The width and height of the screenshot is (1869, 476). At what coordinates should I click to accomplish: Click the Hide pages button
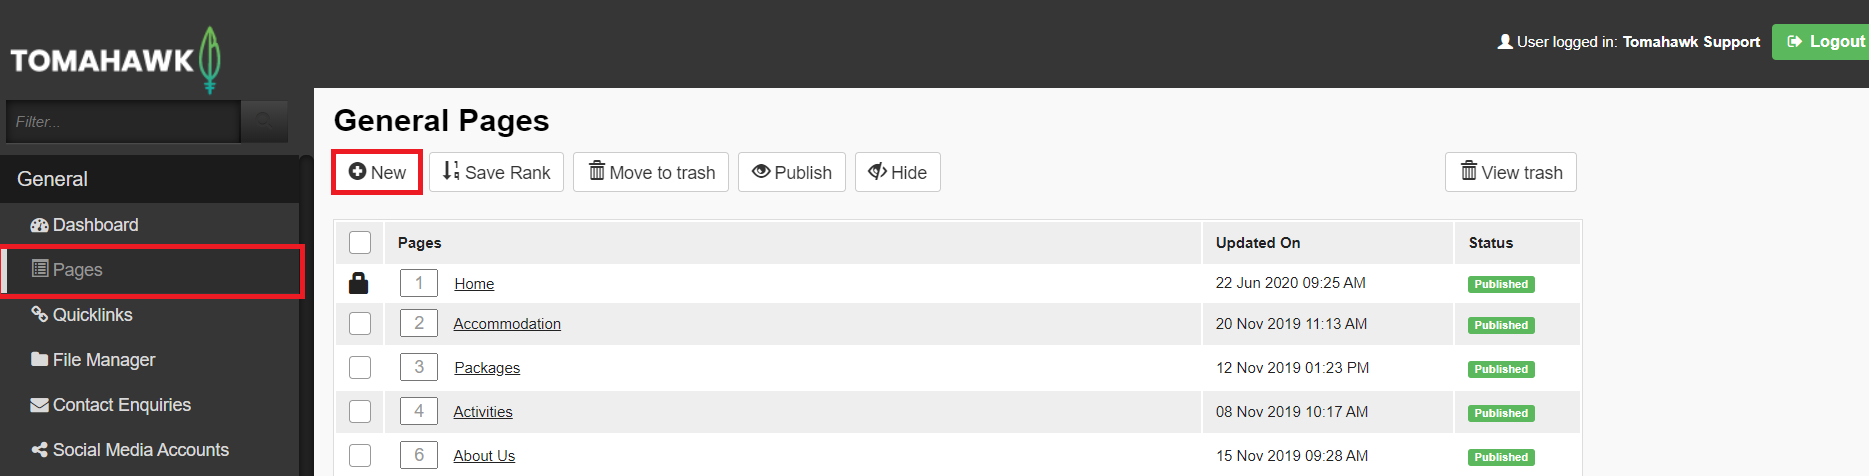(898, 172)
